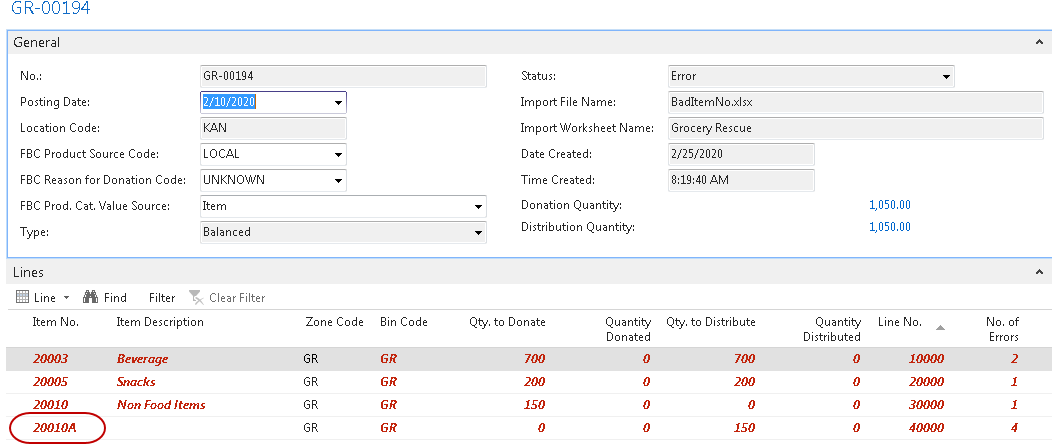Open the Status dropdown showing Error

click(946, 76)
